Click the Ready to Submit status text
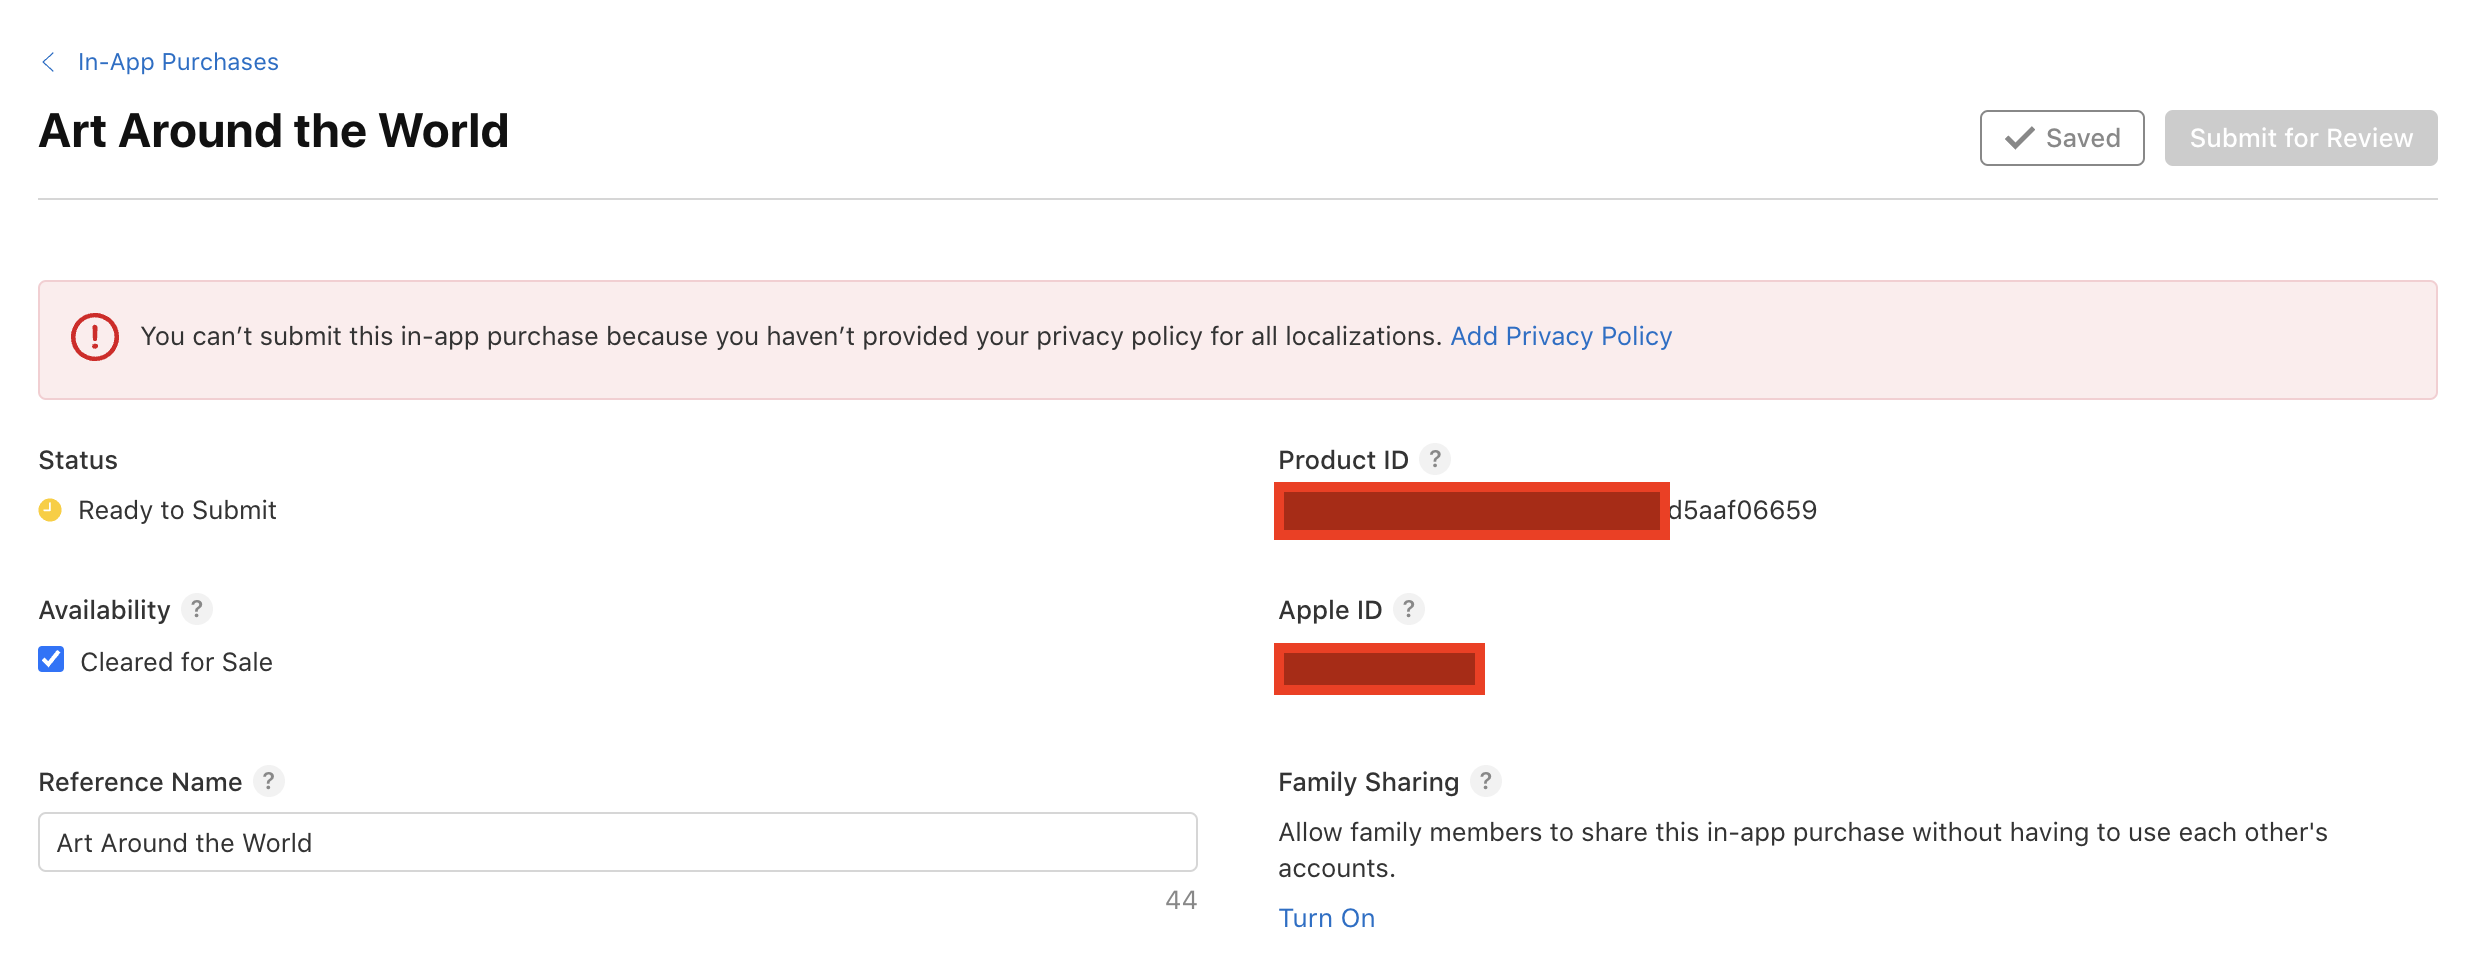 (x=177, y=510)
